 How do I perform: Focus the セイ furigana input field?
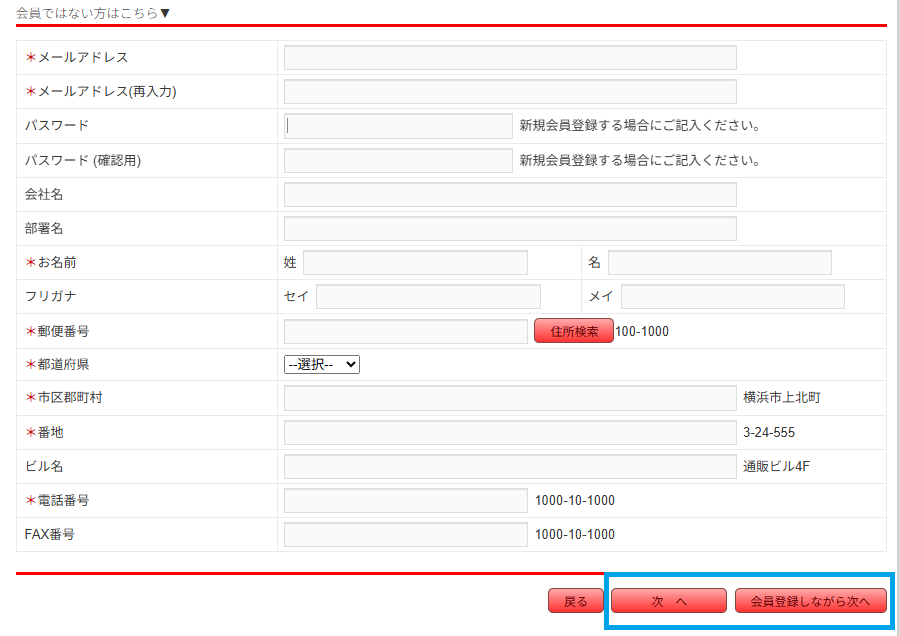pos(428,296)
